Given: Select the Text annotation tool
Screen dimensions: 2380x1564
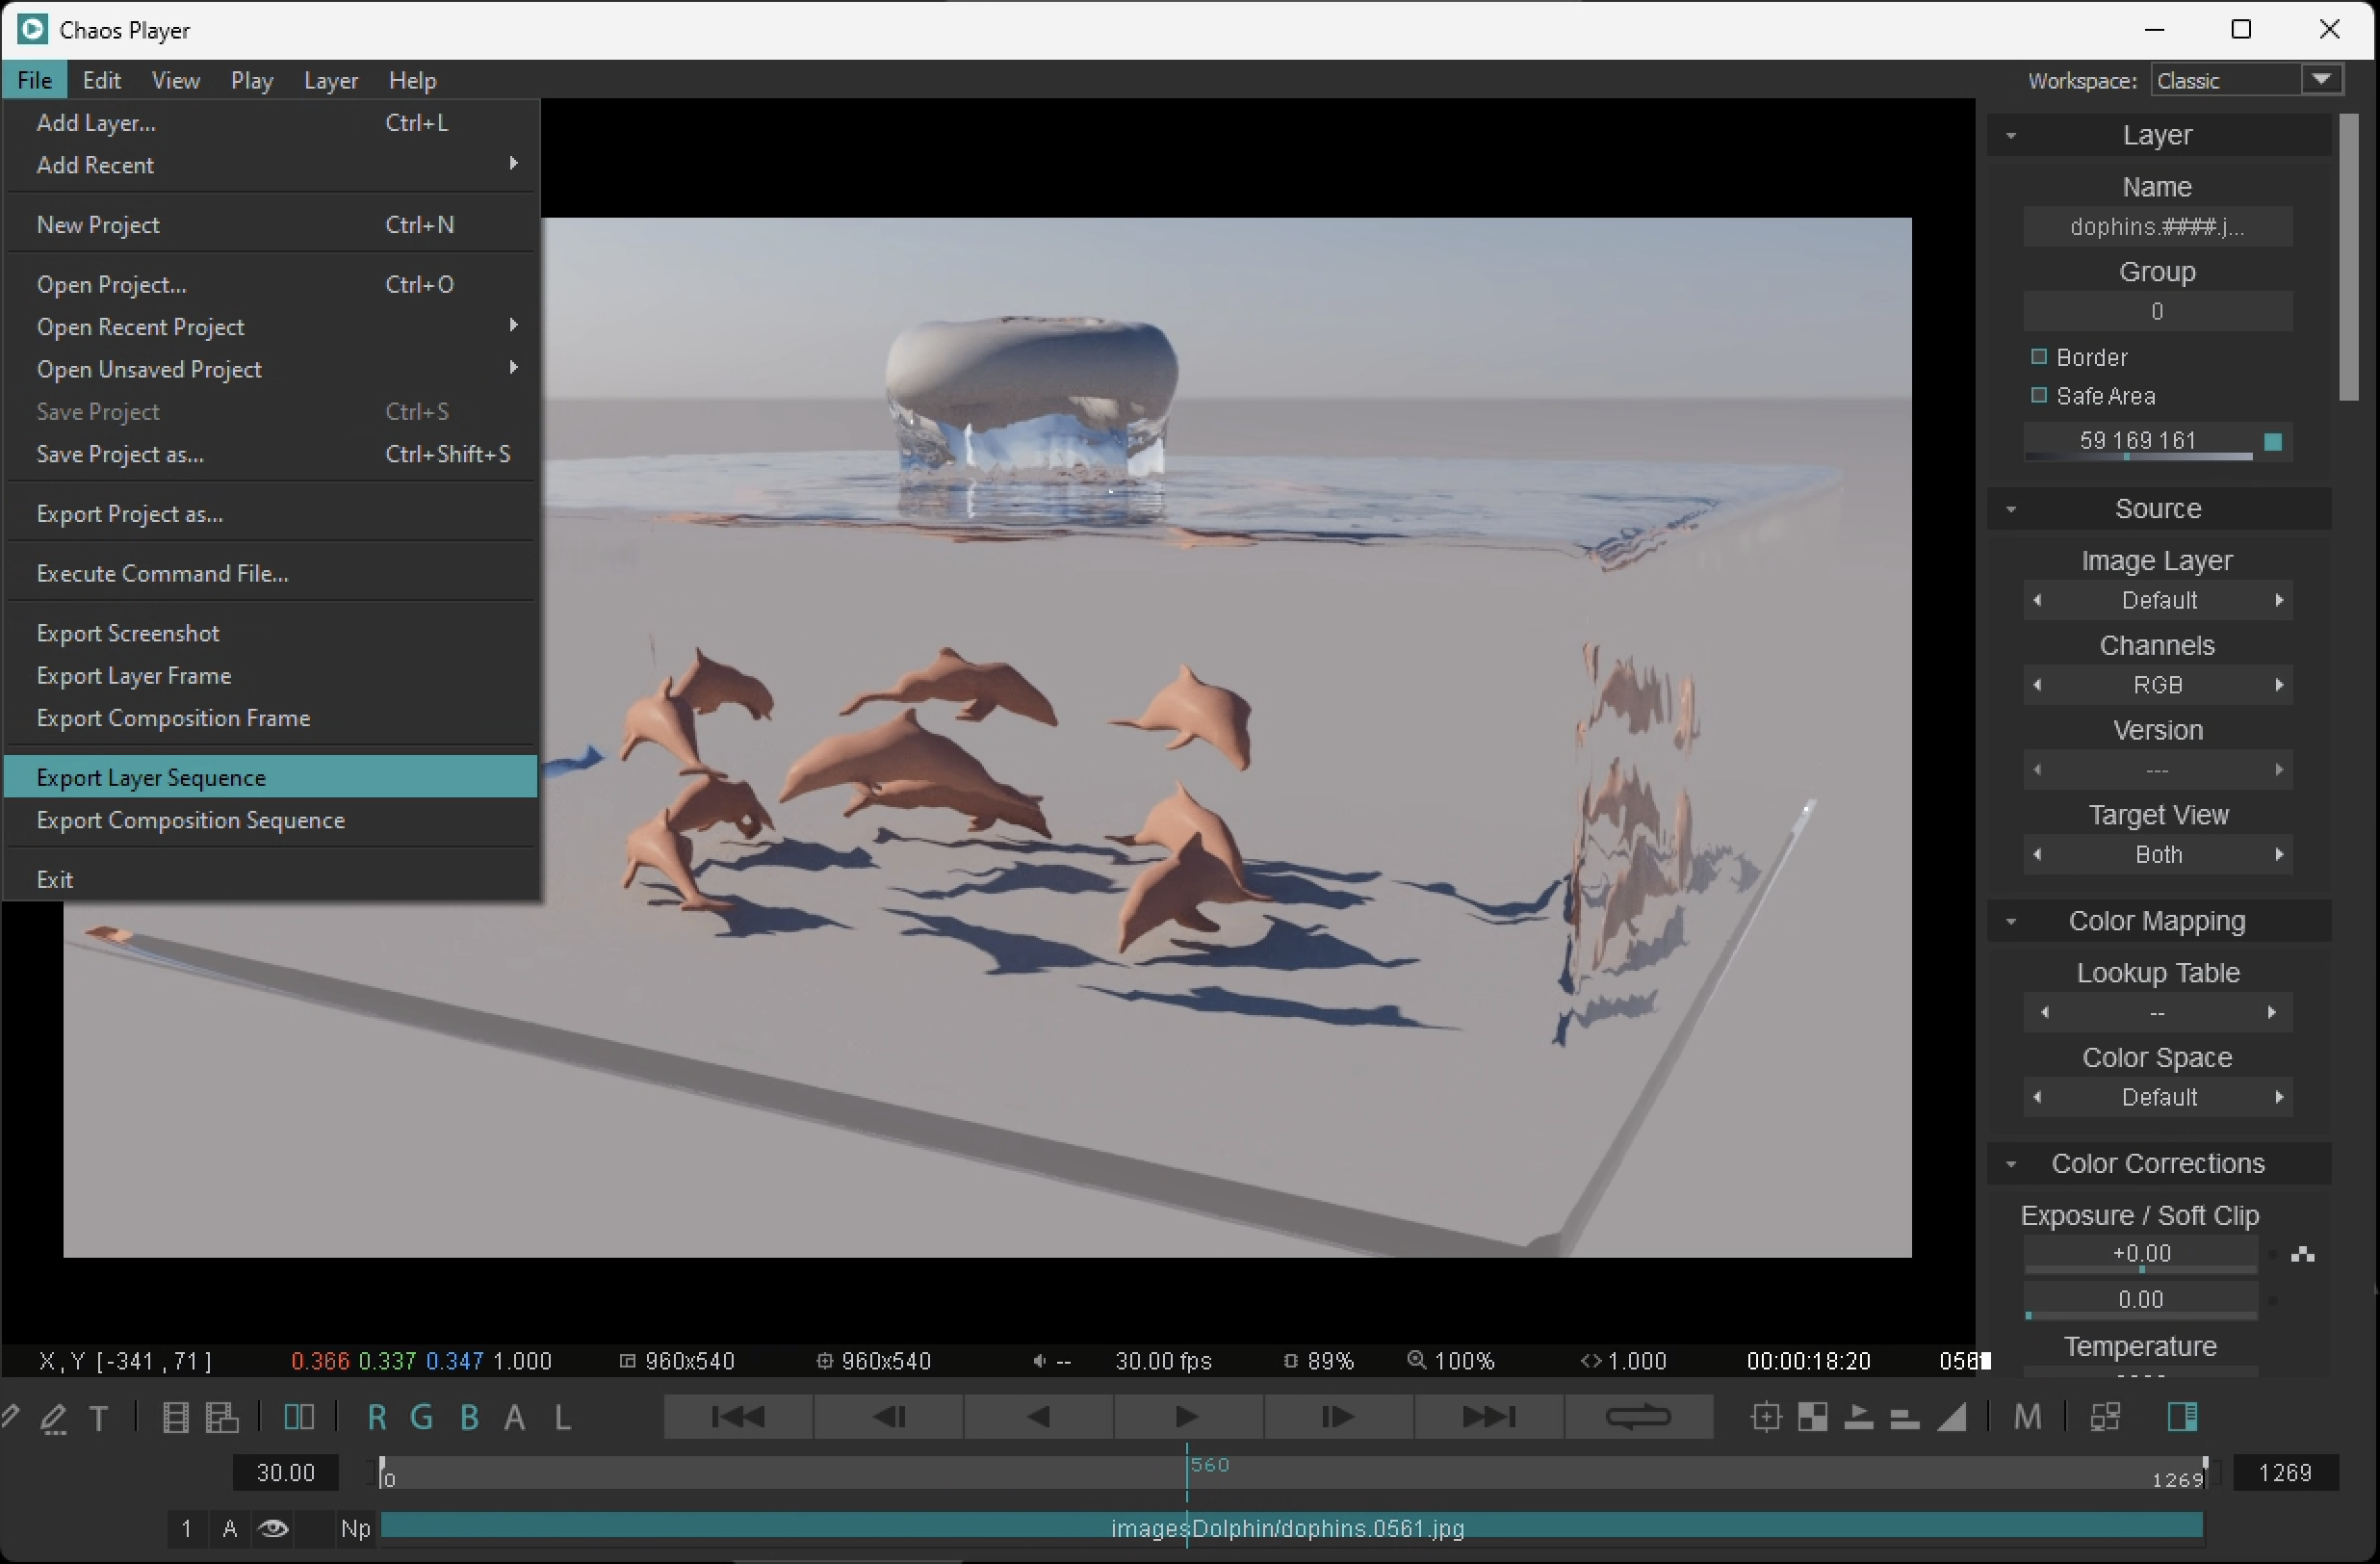Looking at the screenshot, I should click(99, 1418).
